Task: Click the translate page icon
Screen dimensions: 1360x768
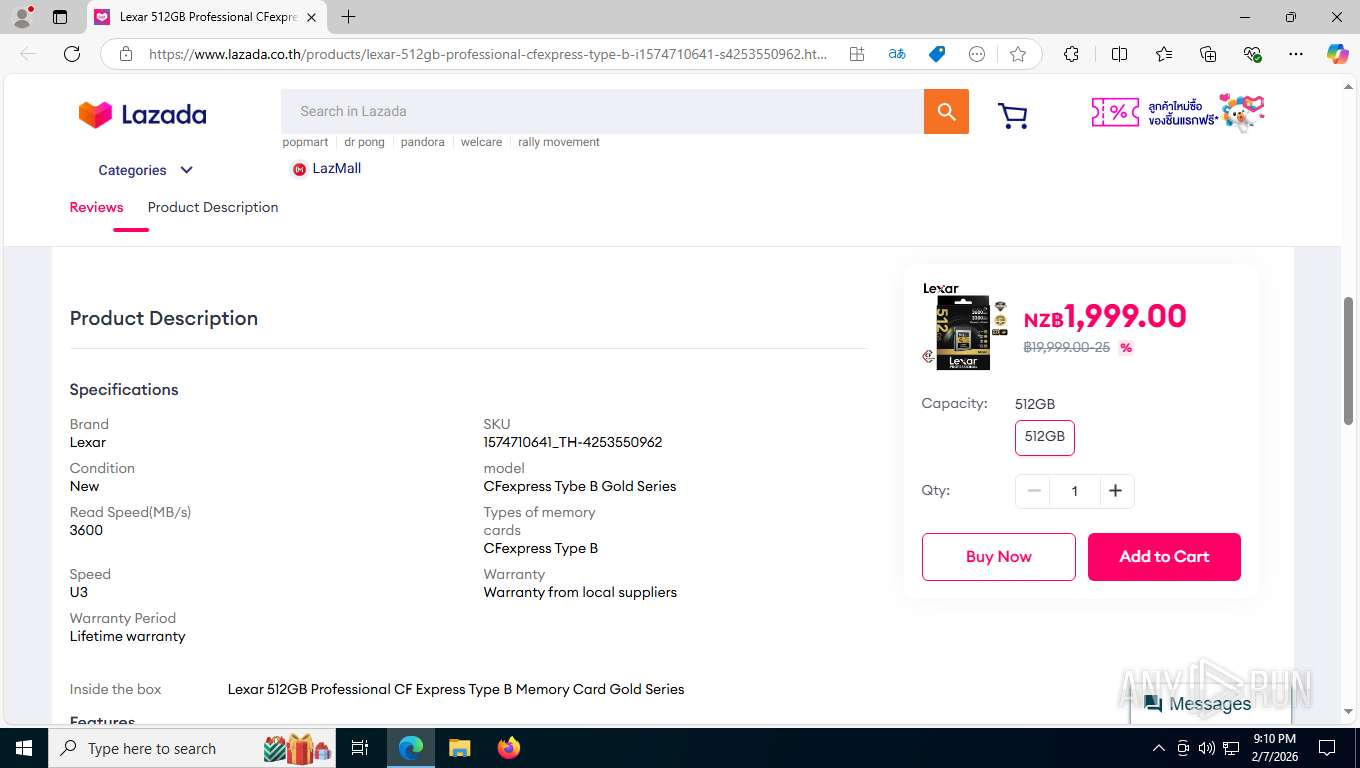Action: (x=897, y=54)
